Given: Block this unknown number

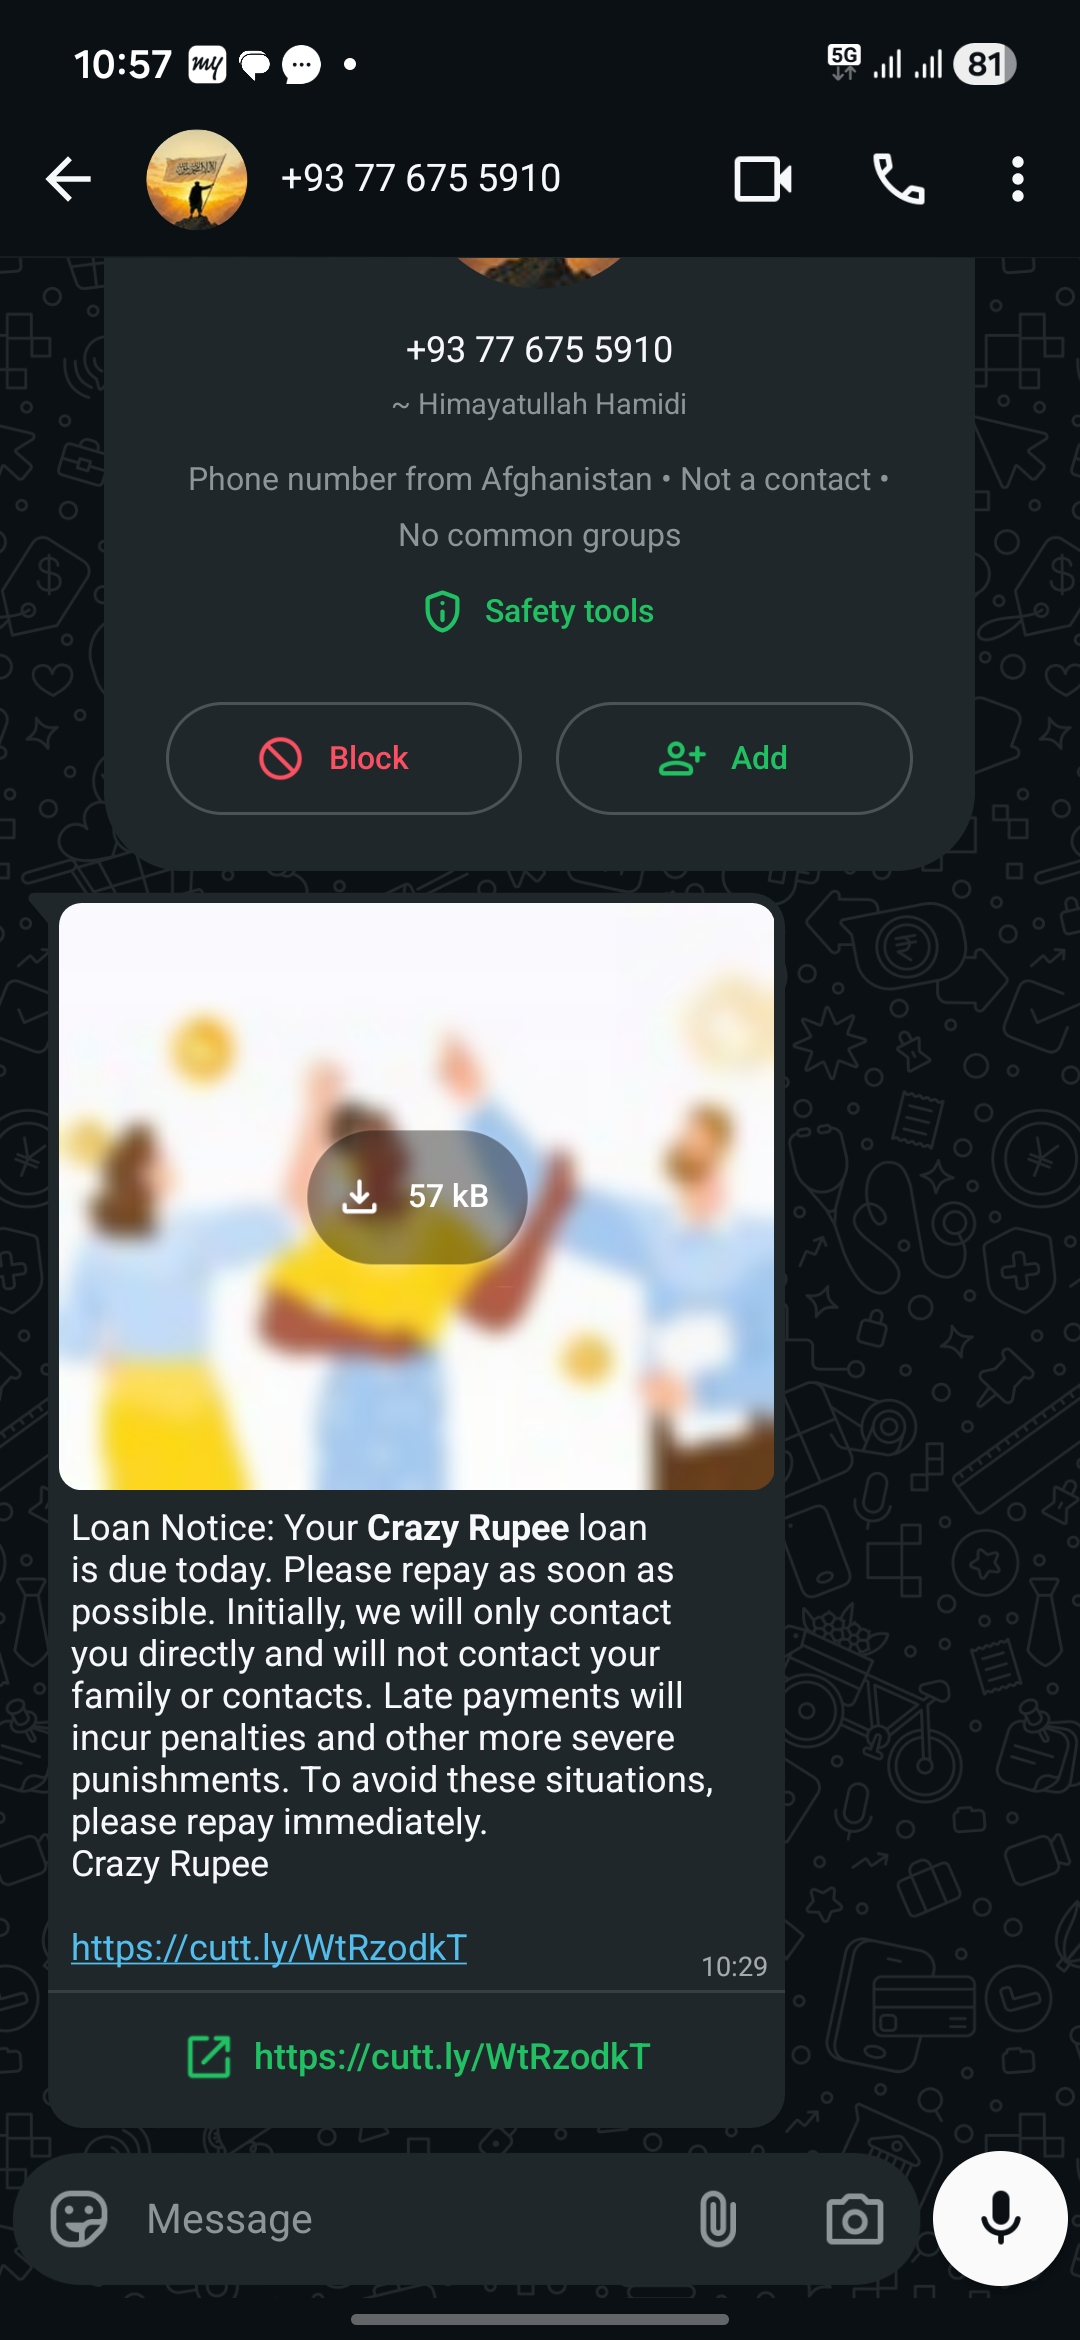Looking at the screenshot, I should click(x=344, y=758).
